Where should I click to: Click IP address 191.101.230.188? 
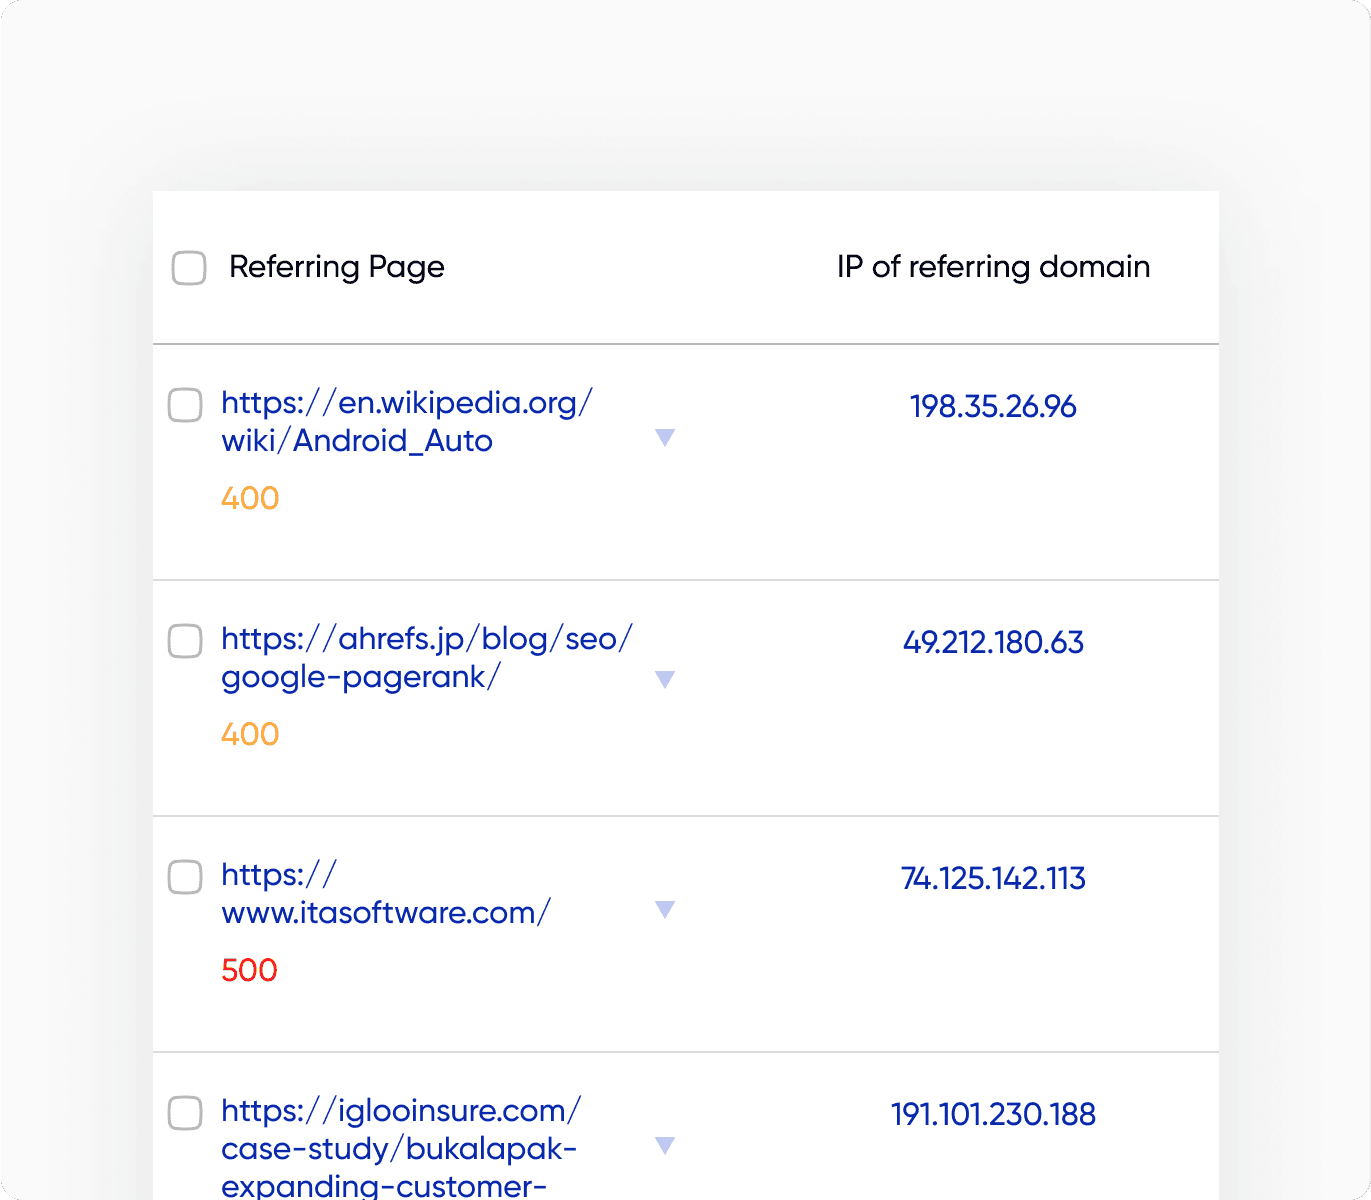993,1115
